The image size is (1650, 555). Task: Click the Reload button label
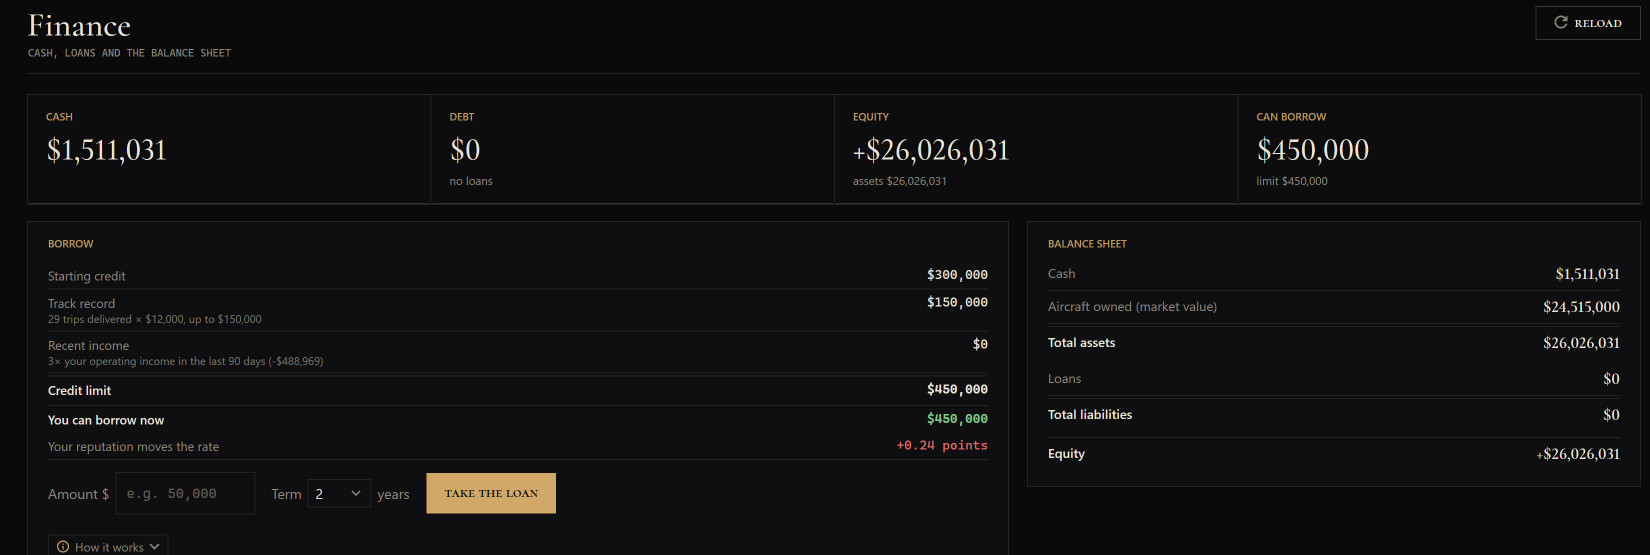[x=1597, y=23]
